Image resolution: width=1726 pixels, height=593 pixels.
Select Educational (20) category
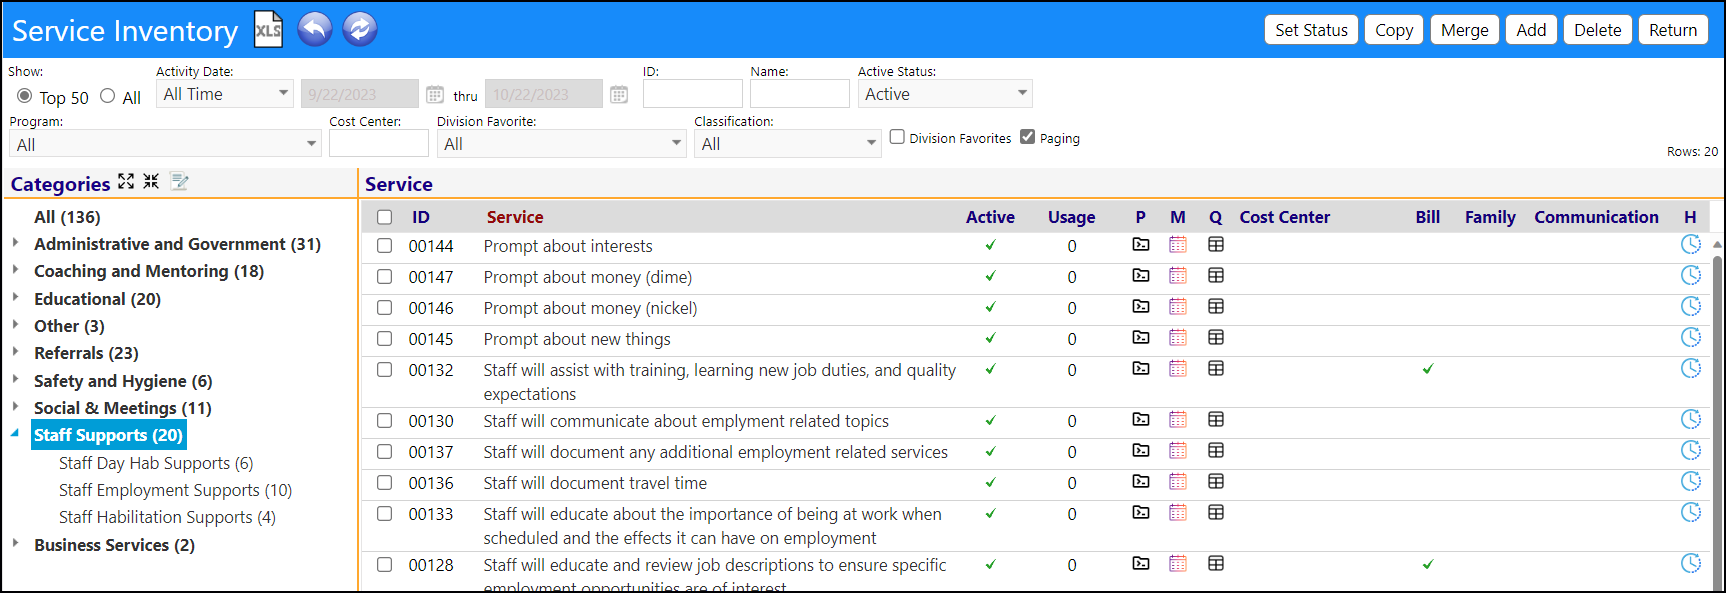pos(97,299)
